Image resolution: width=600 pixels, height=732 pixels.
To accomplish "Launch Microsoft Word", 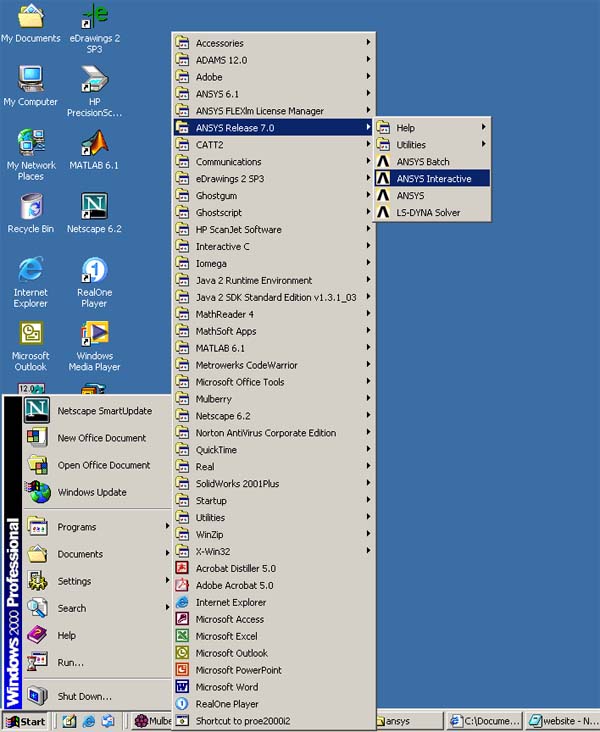I will click(274, 687).
